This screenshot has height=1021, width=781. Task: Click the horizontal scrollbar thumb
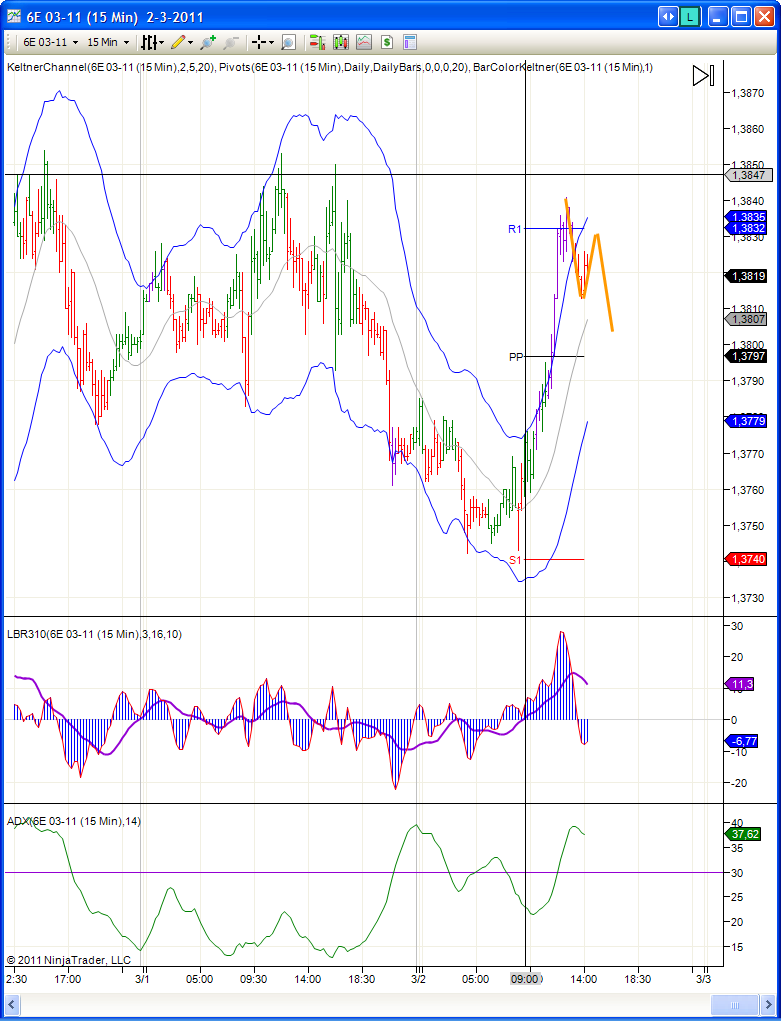(x=735, y=1004)
